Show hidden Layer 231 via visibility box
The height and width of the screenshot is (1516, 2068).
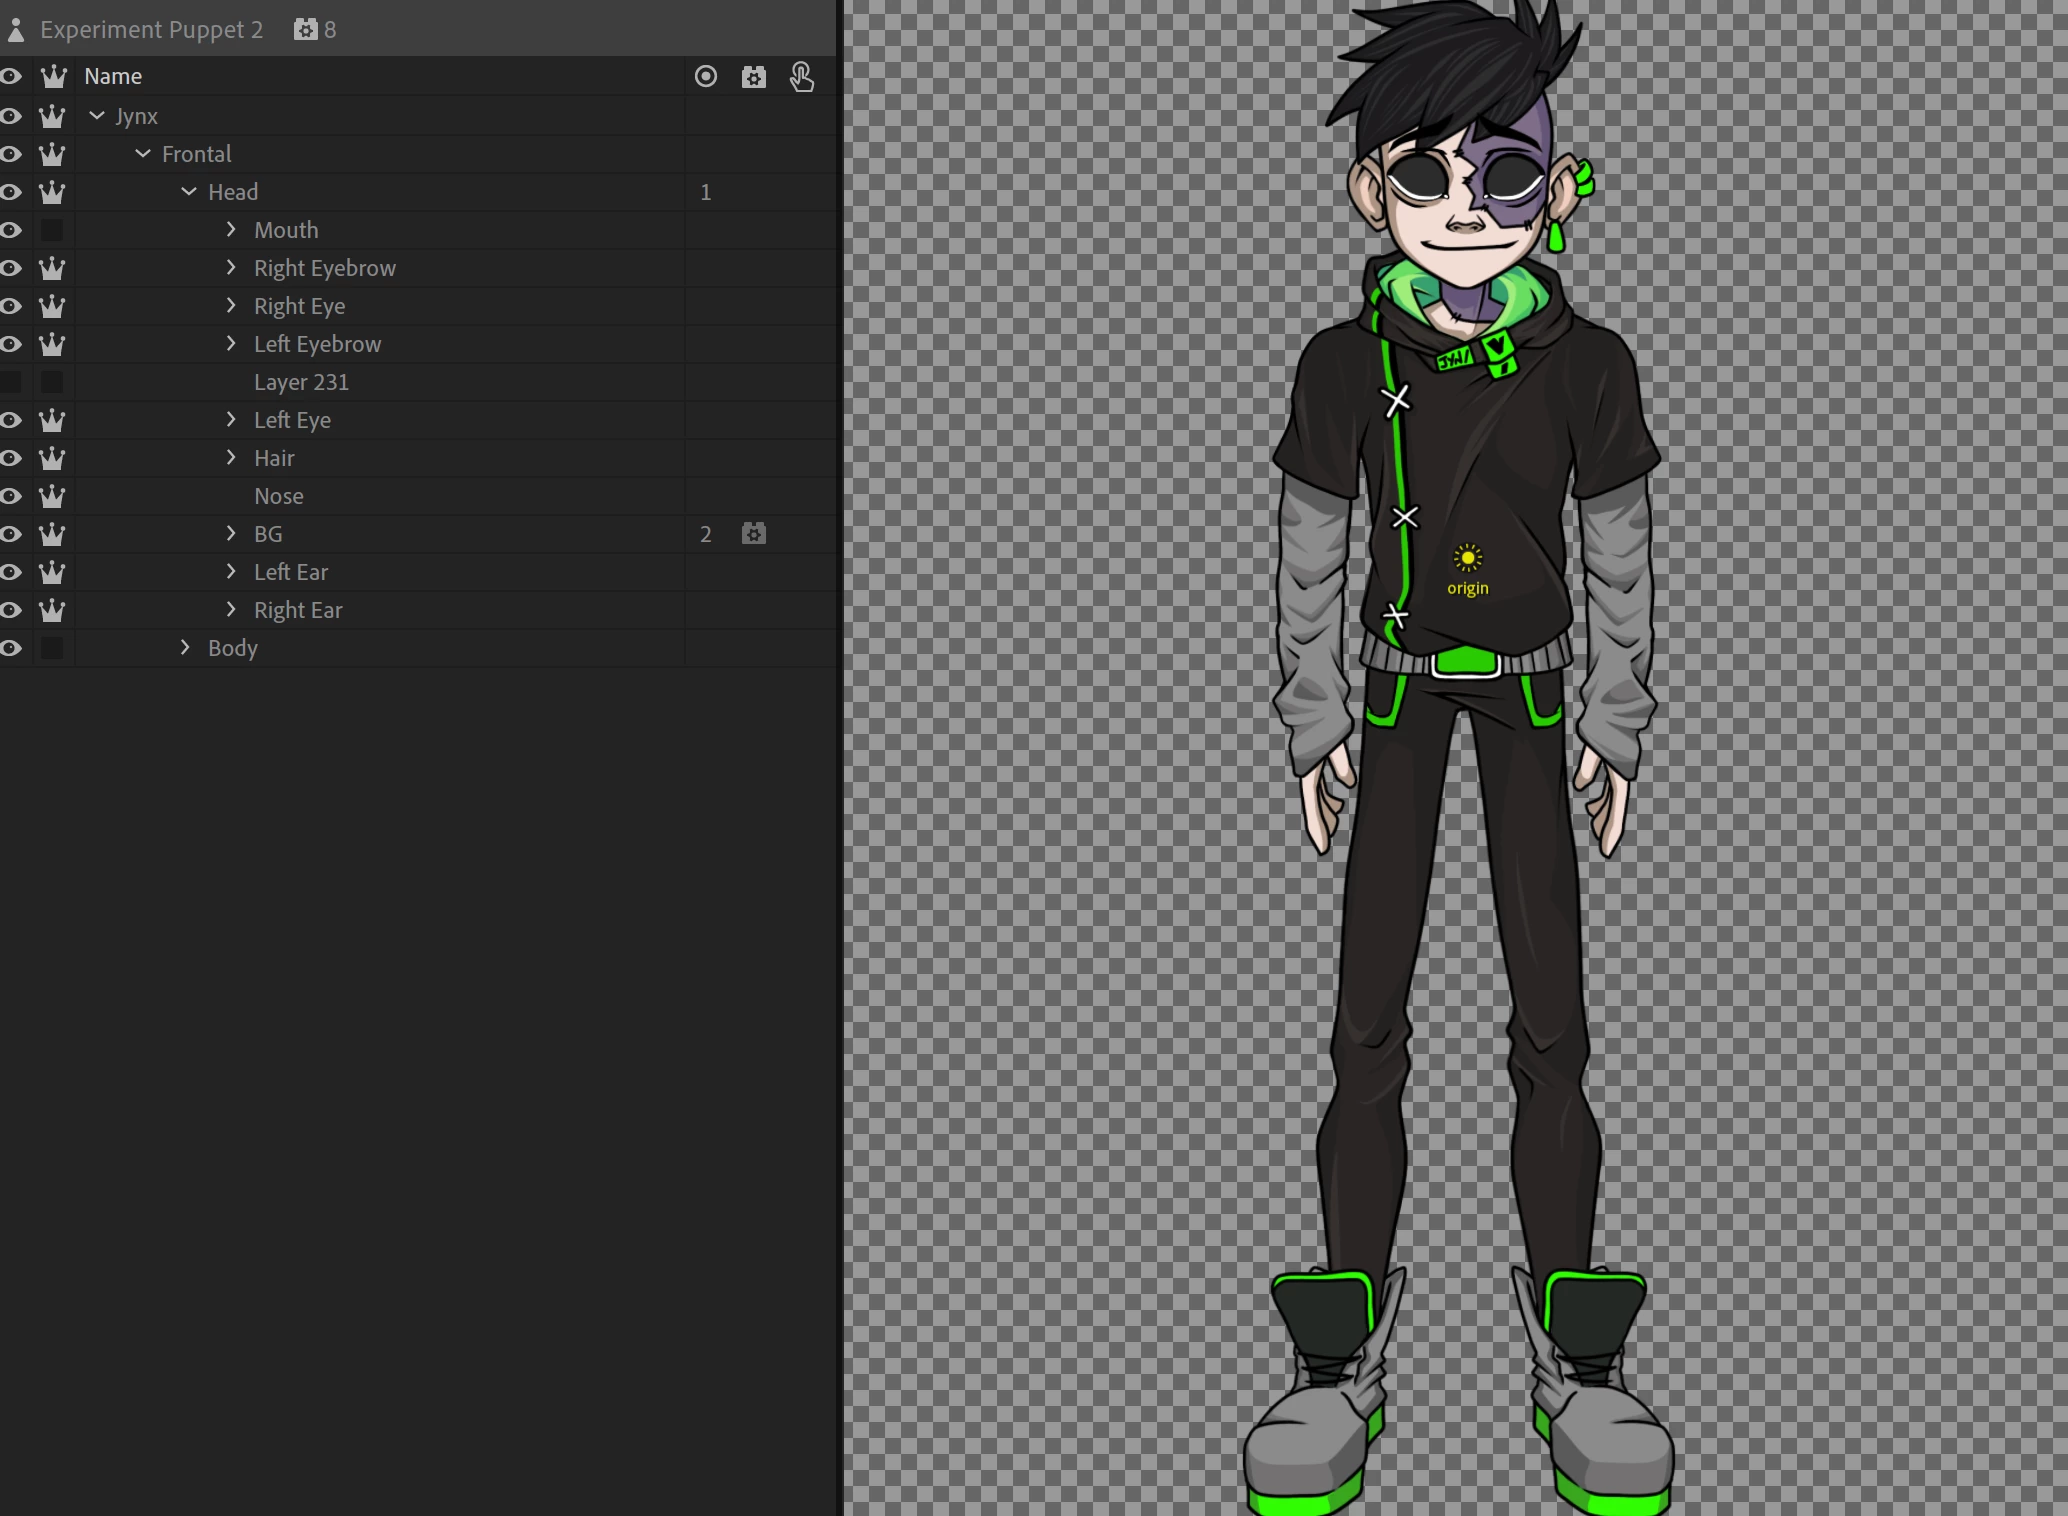11,382
